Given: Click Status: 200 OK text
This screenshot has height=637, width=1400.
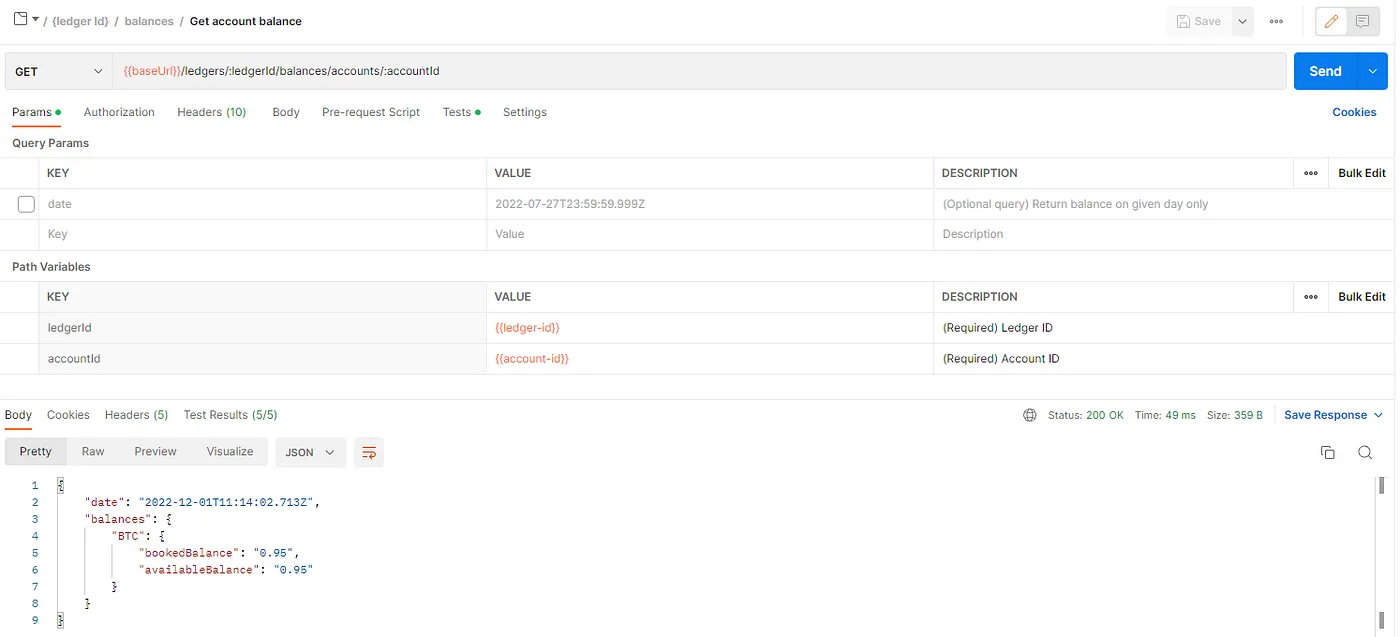Looking at the screenshot, I should [1086, 415].
